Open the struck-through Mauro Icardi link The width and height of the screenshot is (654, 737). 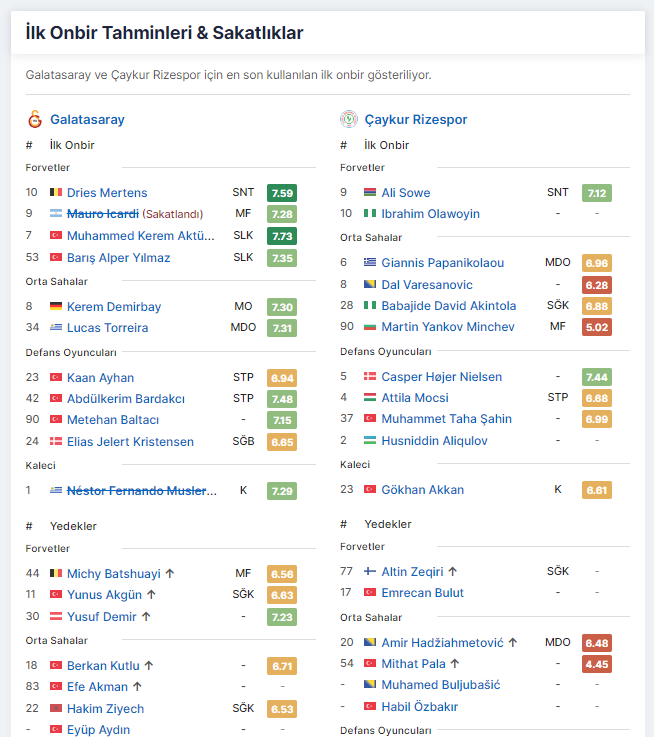[x=103, y=214]
